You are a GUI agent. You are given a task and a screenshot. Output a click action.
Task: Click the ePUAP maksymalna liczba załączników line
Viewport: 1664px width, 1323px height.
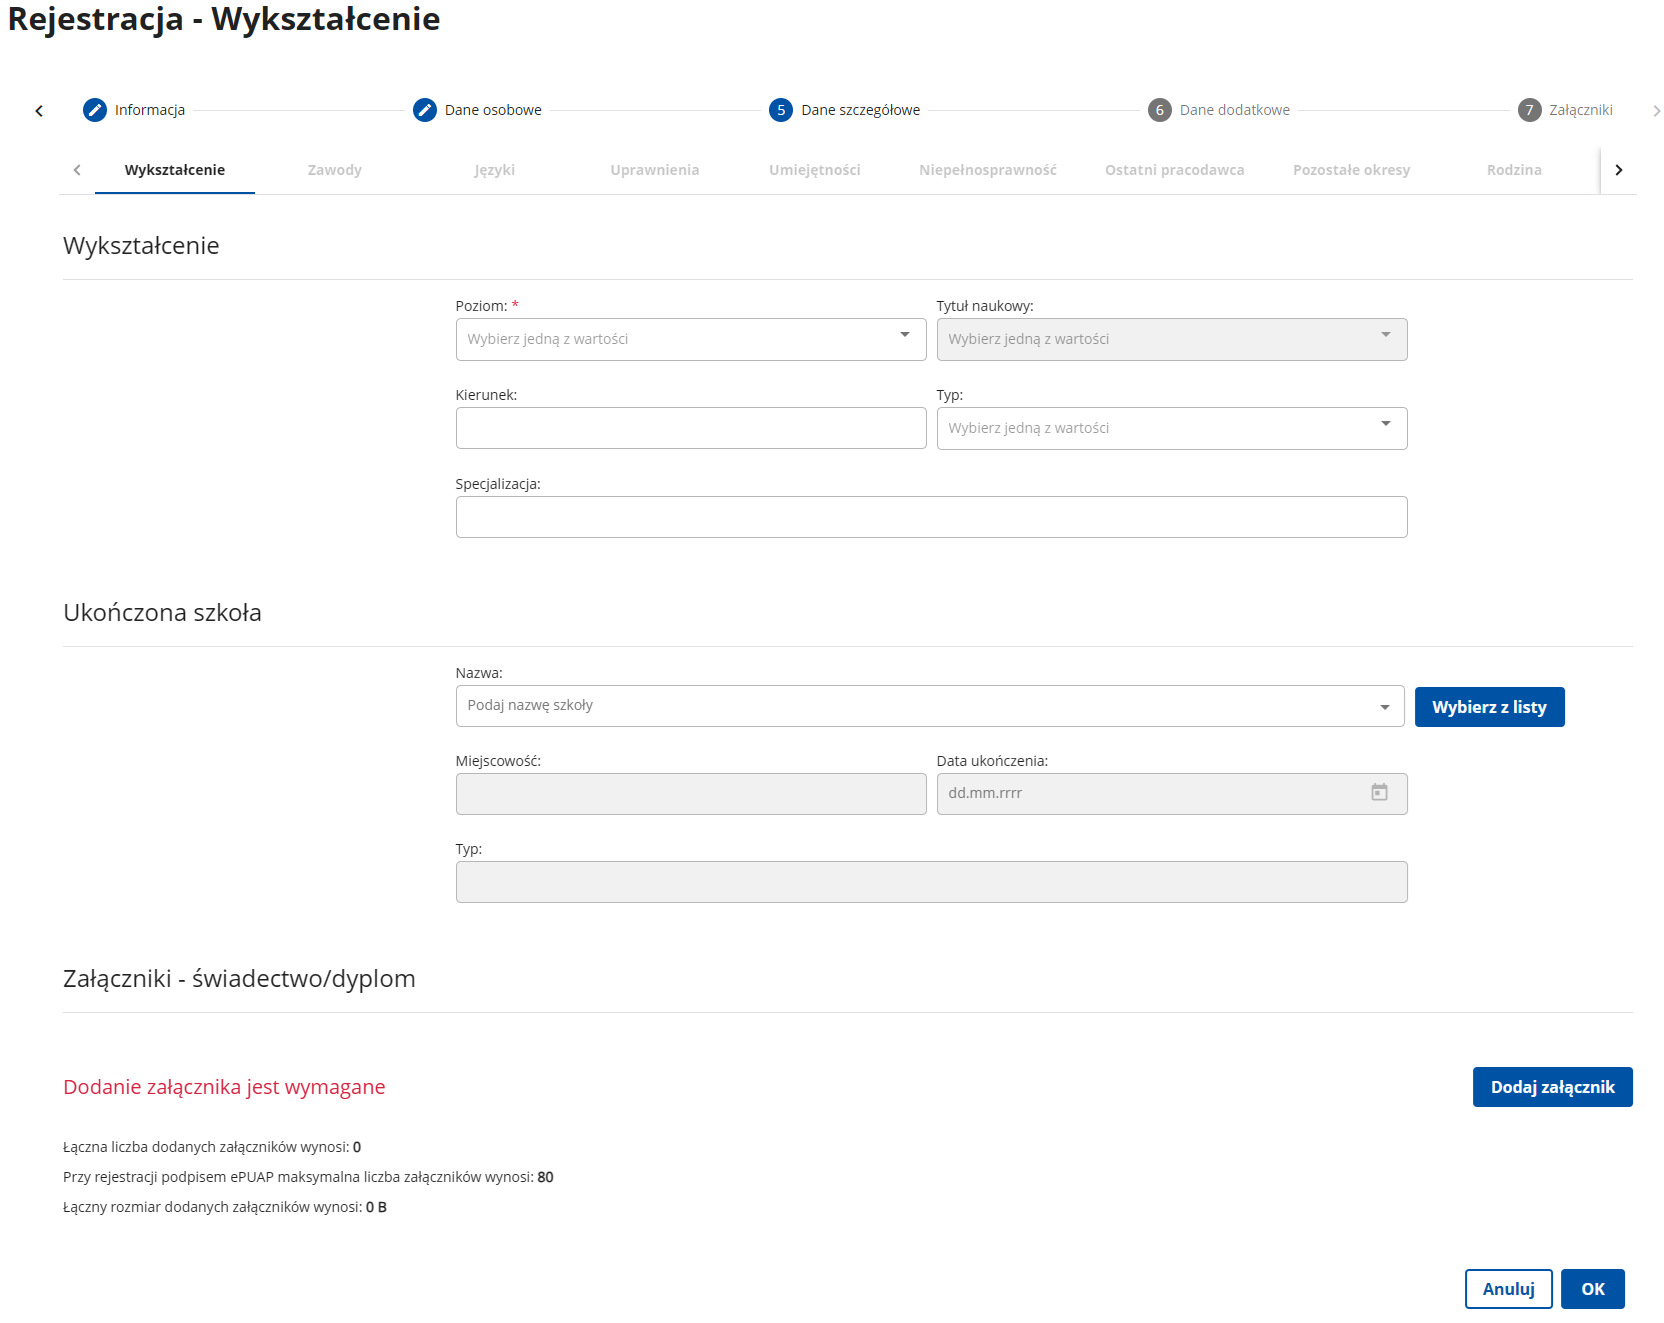coord(308,1177)
